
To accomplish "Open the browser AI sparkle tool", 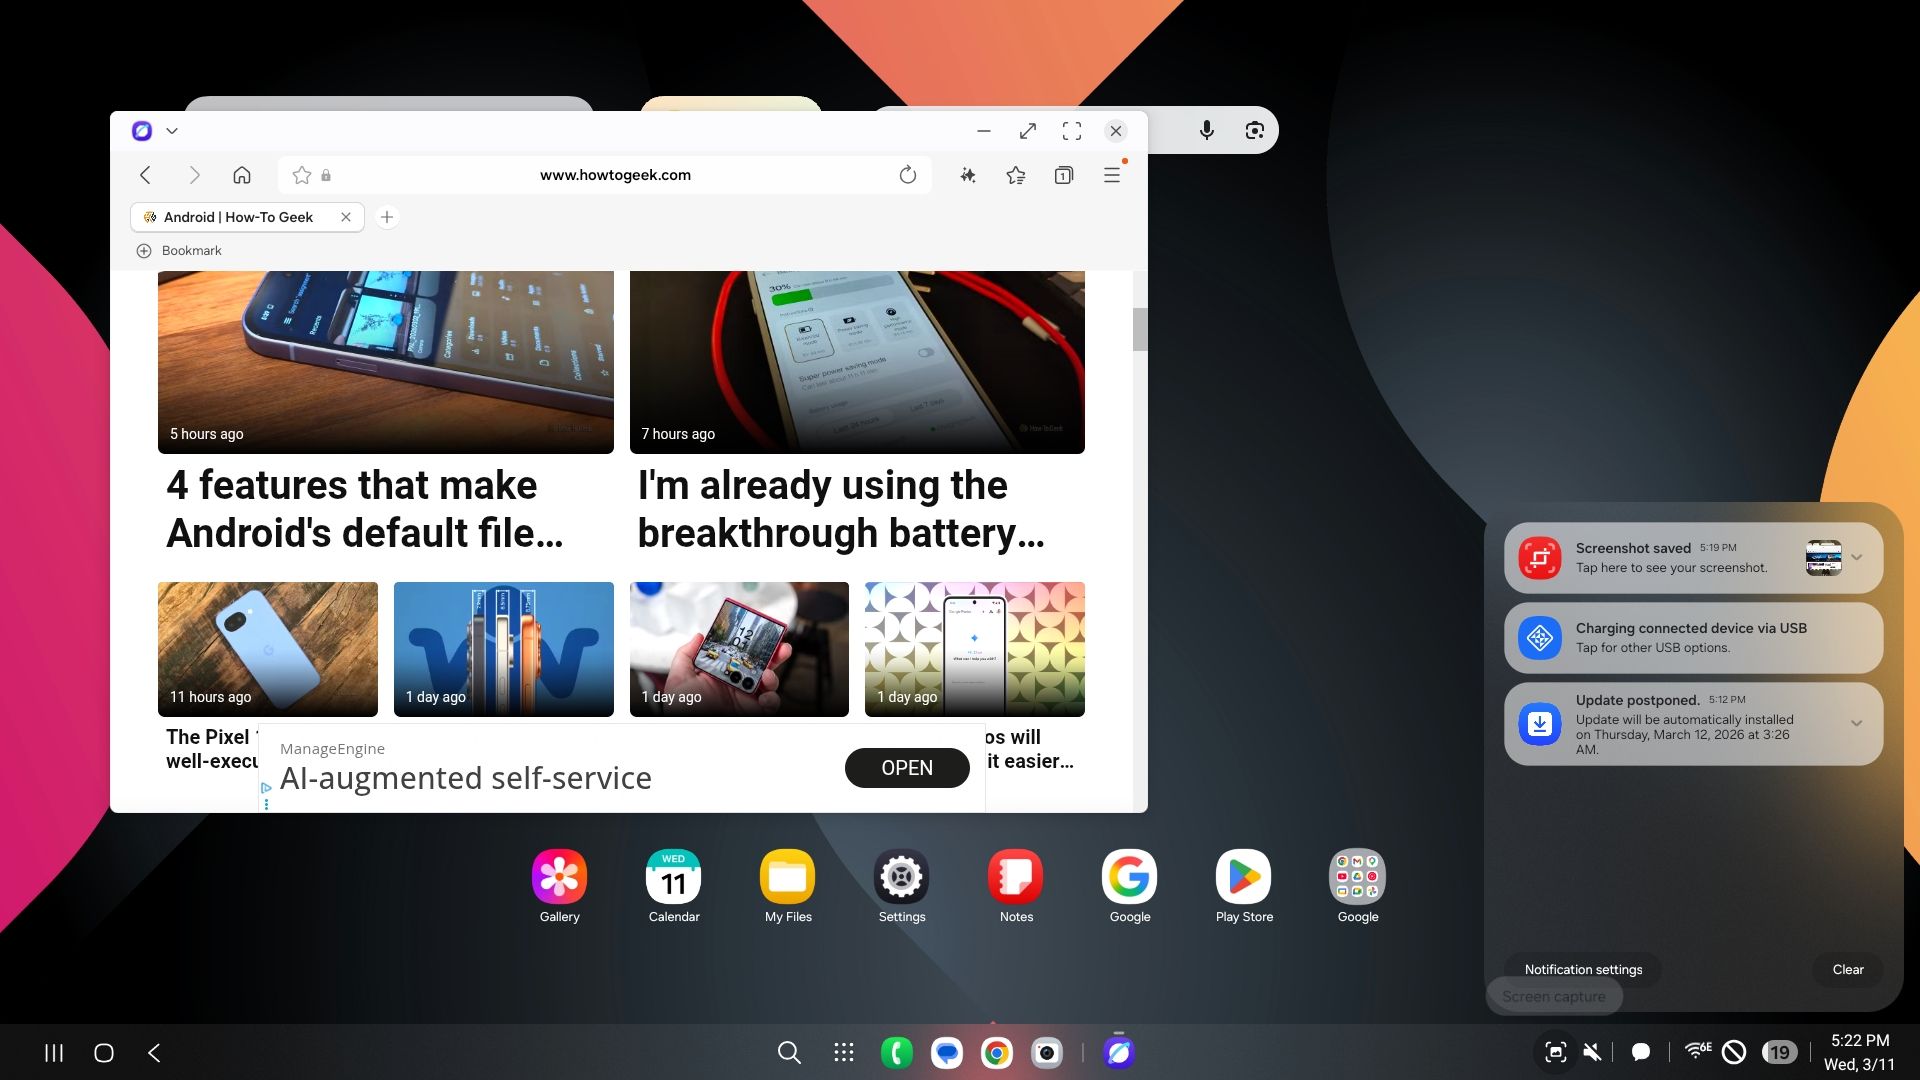I will [x=968, y=175].
